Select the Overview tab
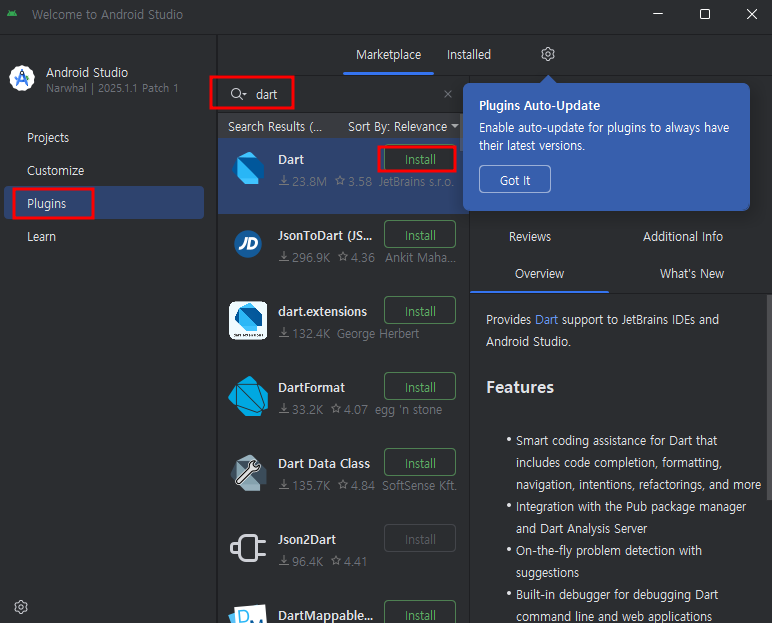The image size is (772, 623). 540,274
